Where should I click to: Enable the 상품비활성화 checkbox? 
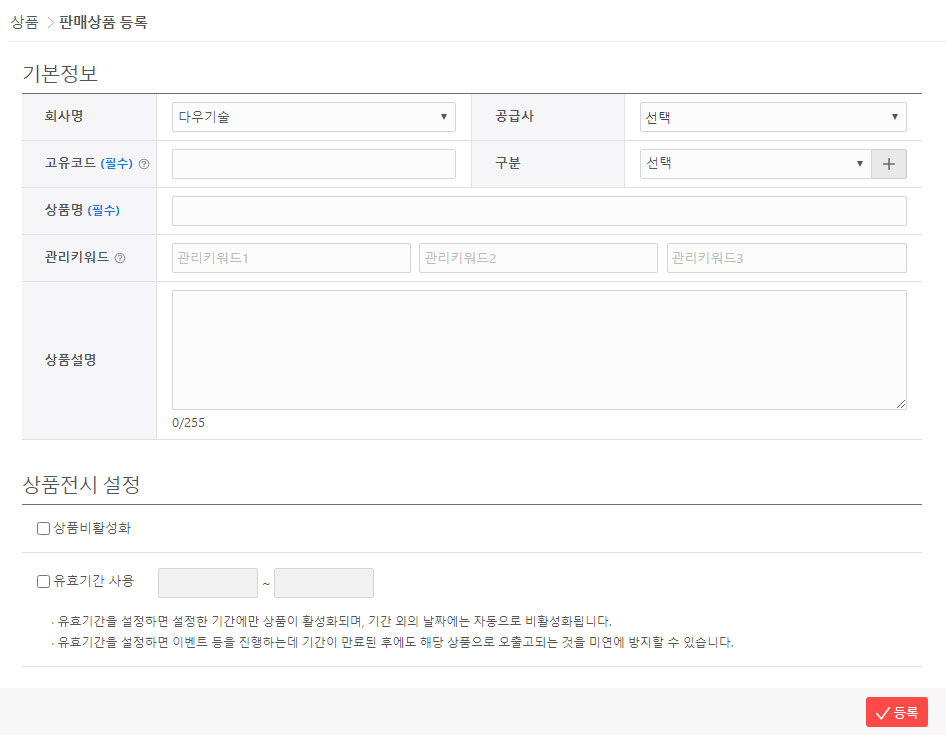point(43,527)
